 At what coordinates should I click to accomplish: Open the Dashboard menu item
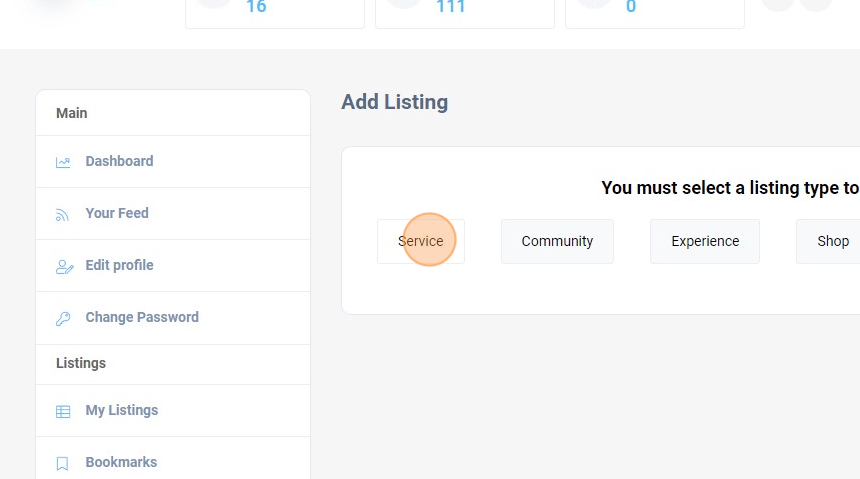tap(119, 161)
